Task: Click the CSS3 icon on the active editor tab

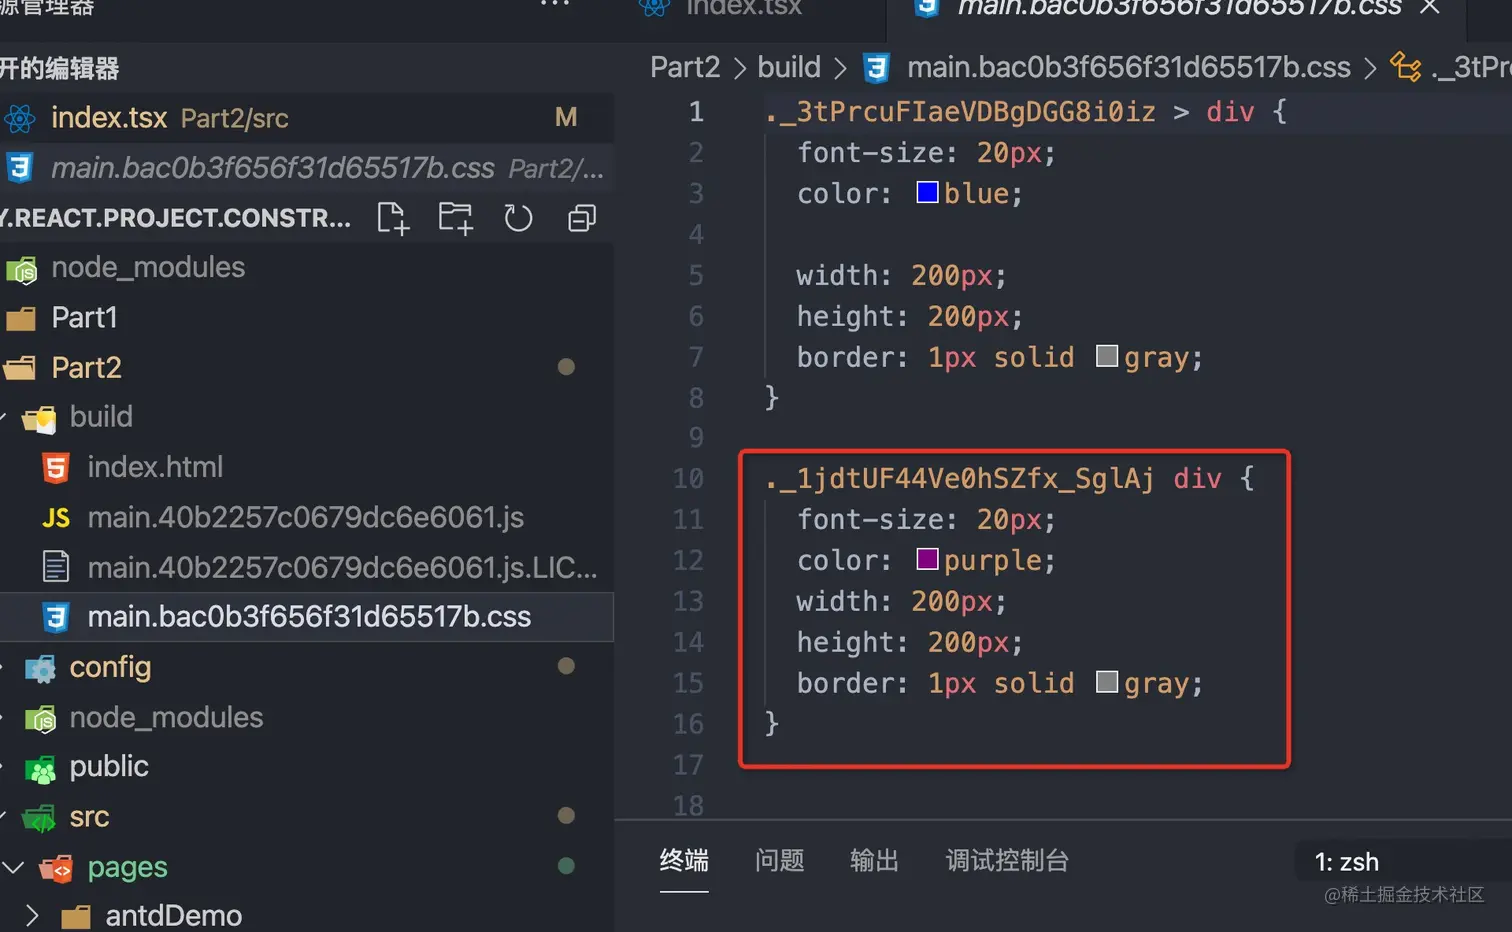Action: tap(925, 8)
